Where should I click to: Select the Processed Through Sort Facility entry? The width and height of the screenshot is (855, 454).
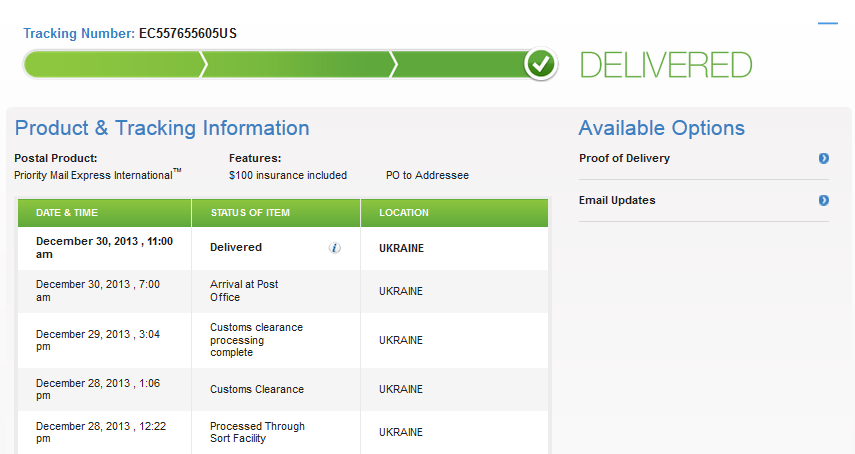tap(257, 432)
